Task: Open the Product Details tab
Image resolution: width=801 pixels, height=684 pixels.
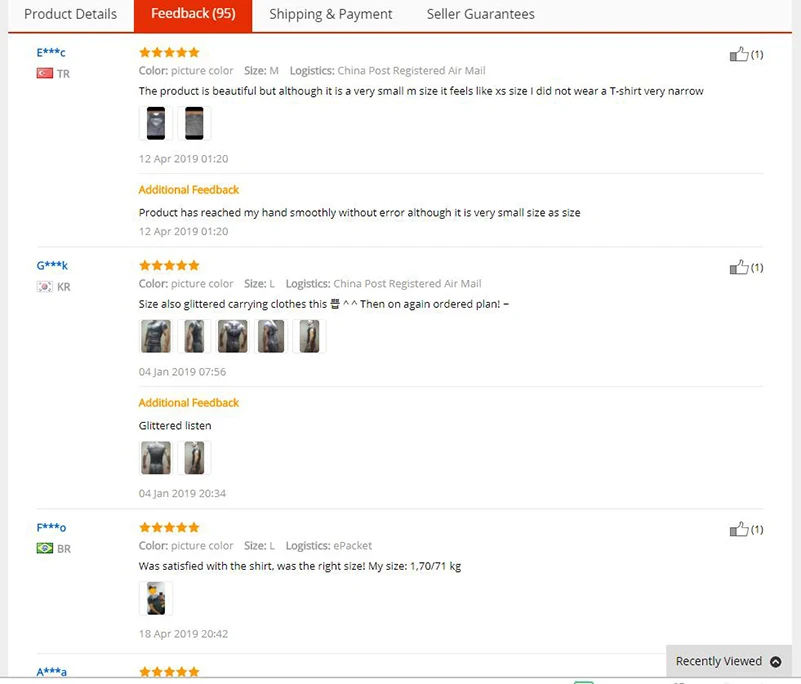Action: pos(70,14)
